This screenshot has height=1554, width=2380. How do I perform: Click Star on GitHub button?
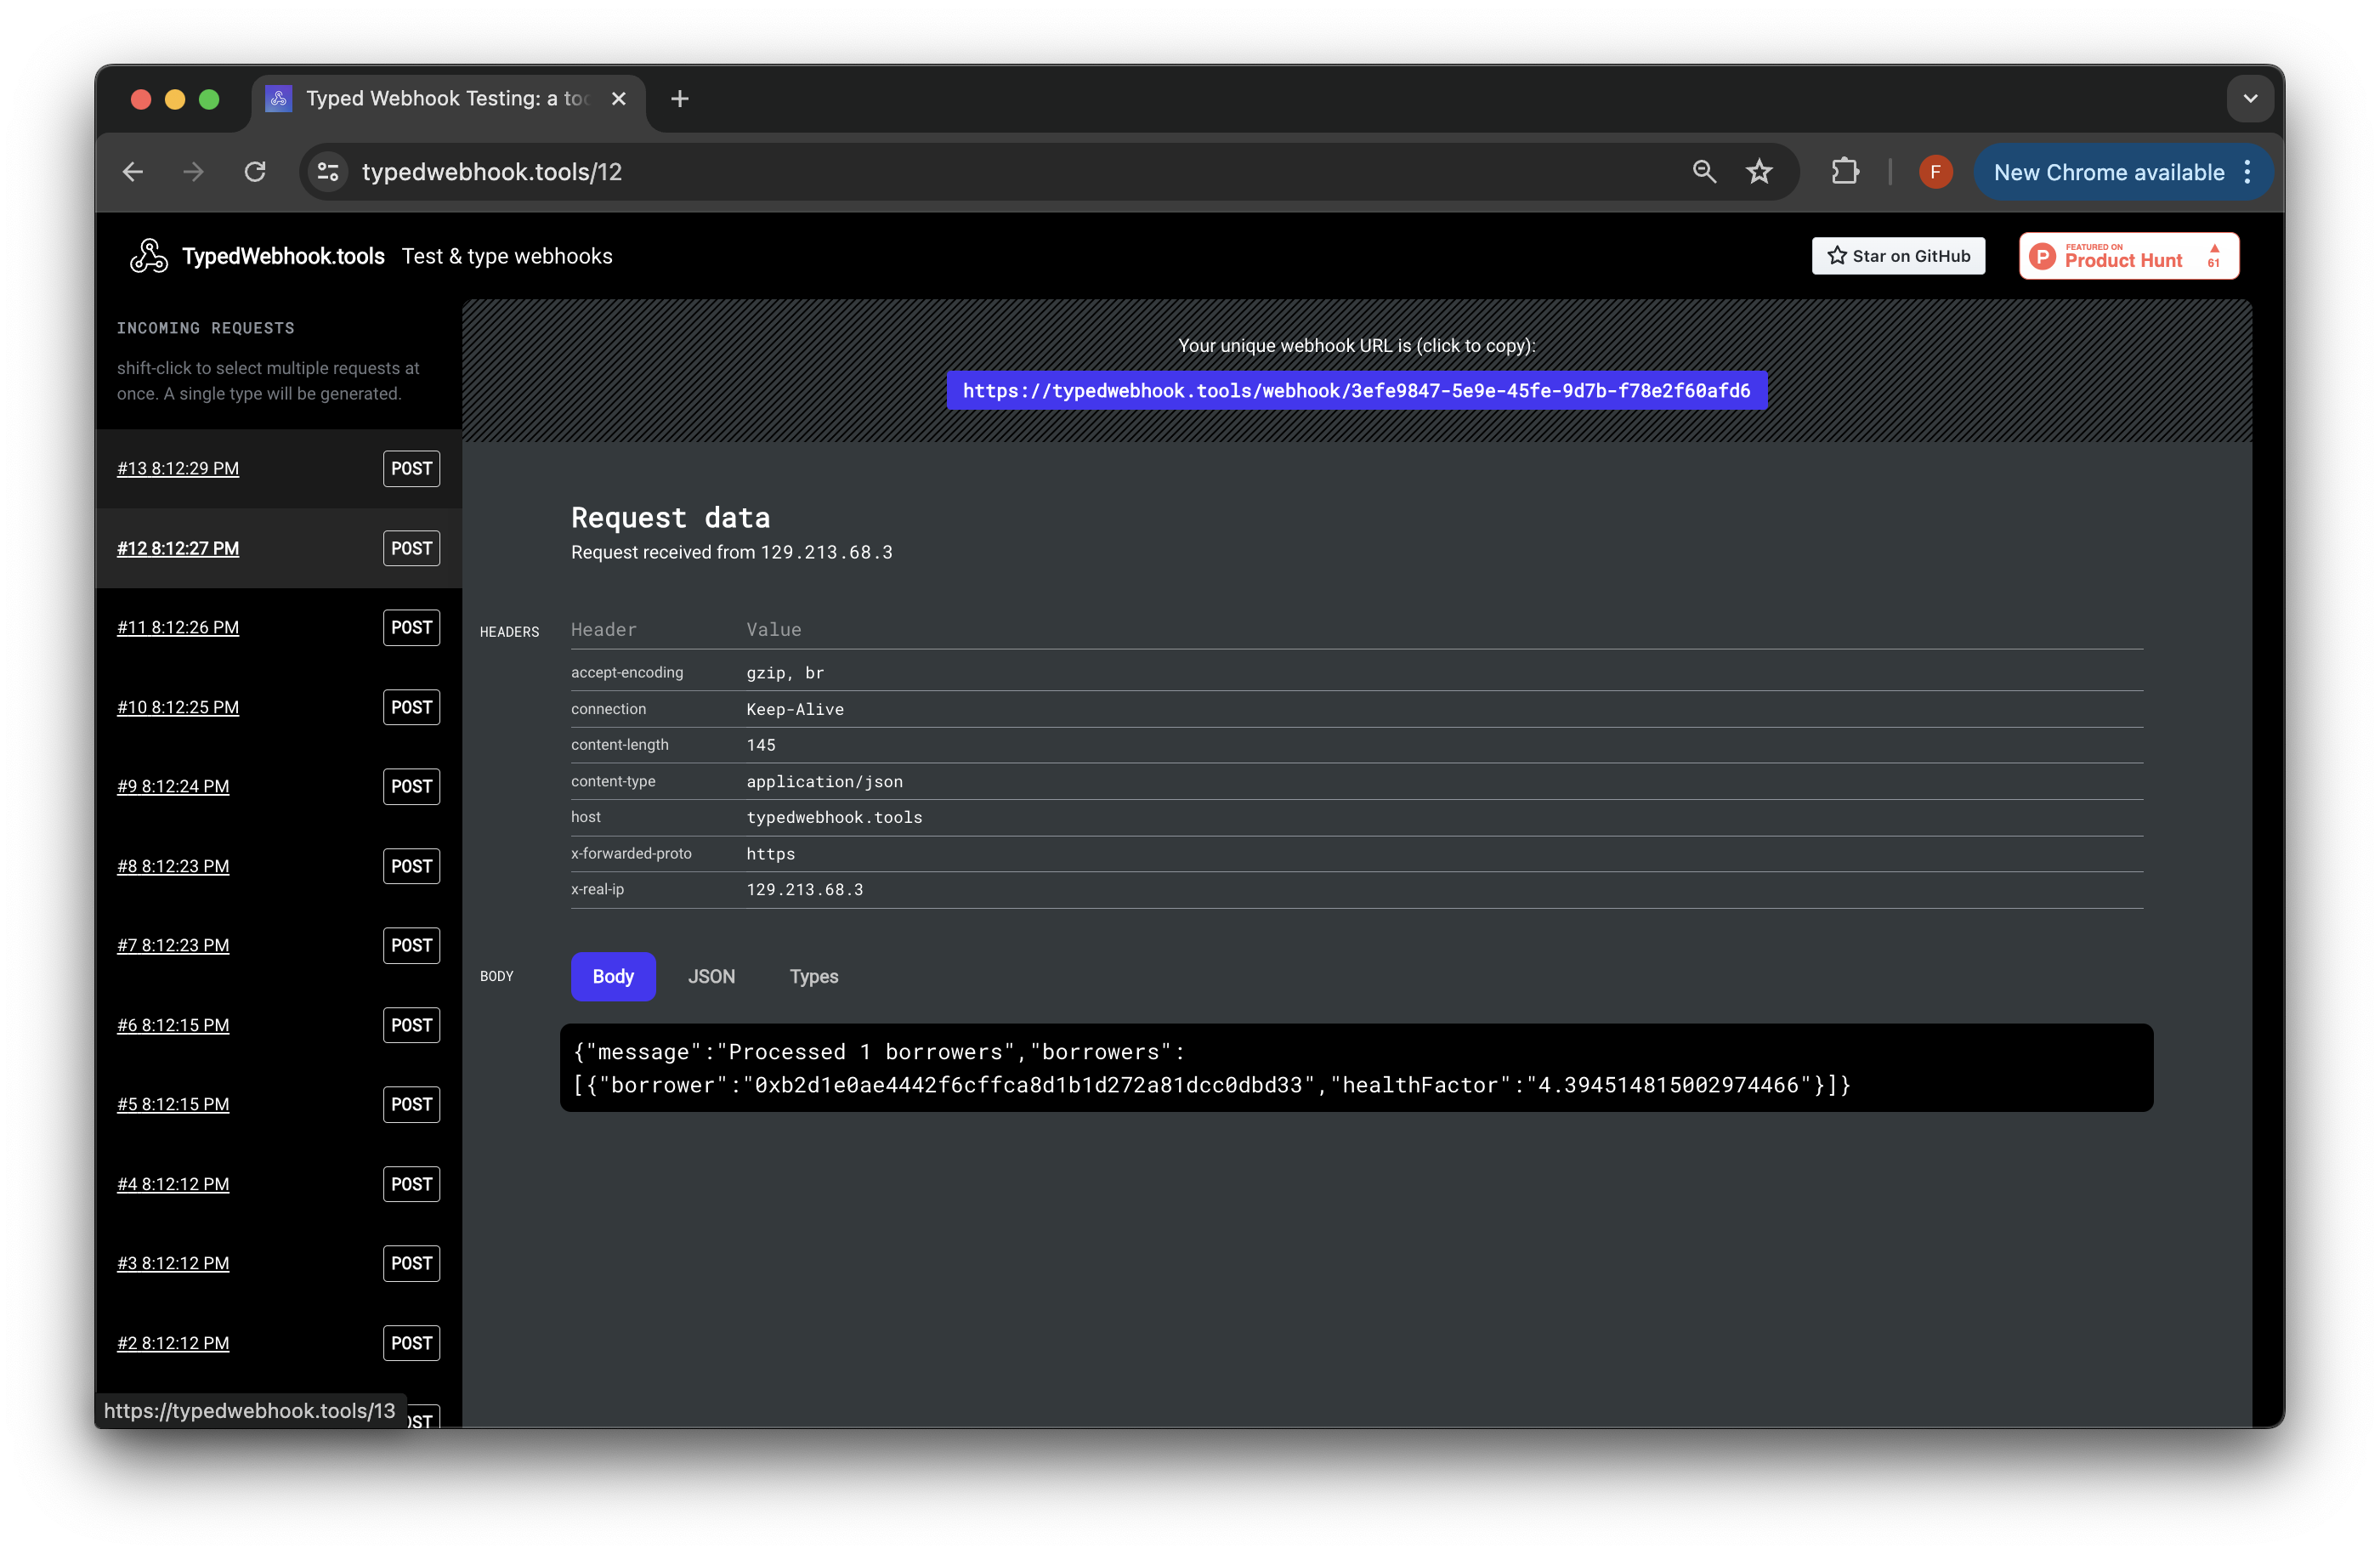tap(1898, 256)
